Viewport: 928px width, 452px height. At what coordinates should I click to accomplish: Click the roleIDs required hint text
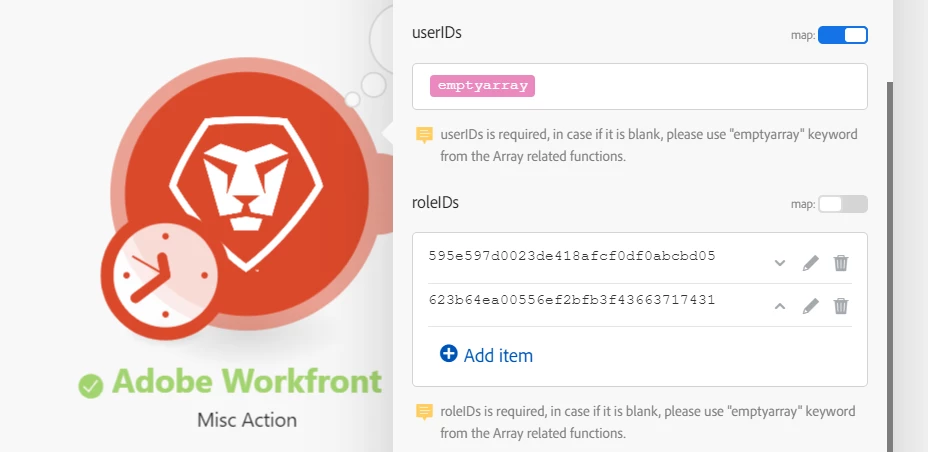click(x=647, y=422)
